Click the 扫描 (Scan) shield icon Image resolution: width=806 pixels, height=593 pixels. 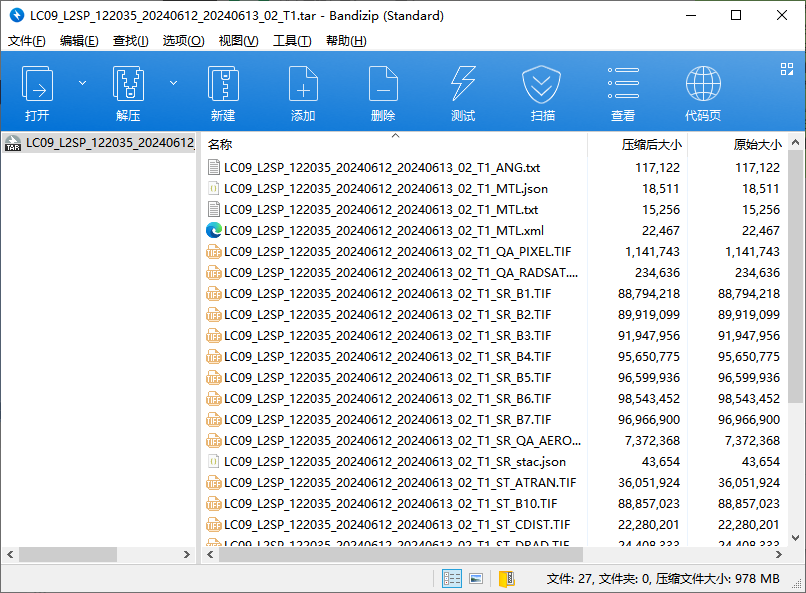pyautogui.click(x=542, y=92)
